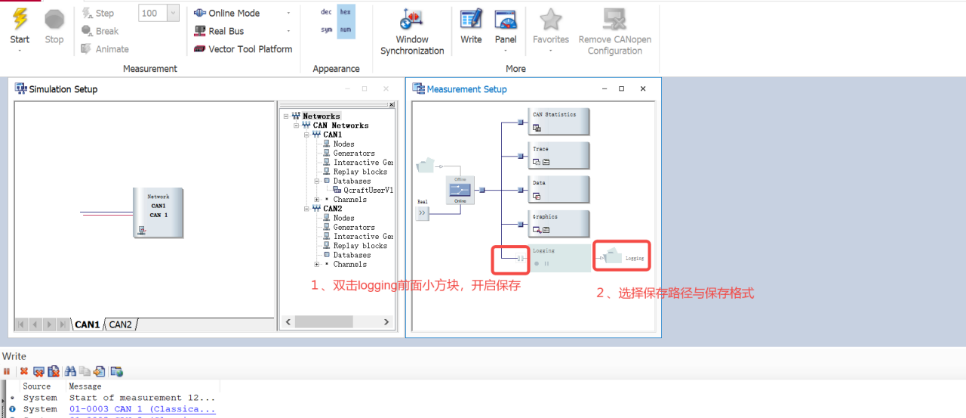Go to last tab using tab navigation arrow
Screen dimensions: 966x418
[63, 324]
